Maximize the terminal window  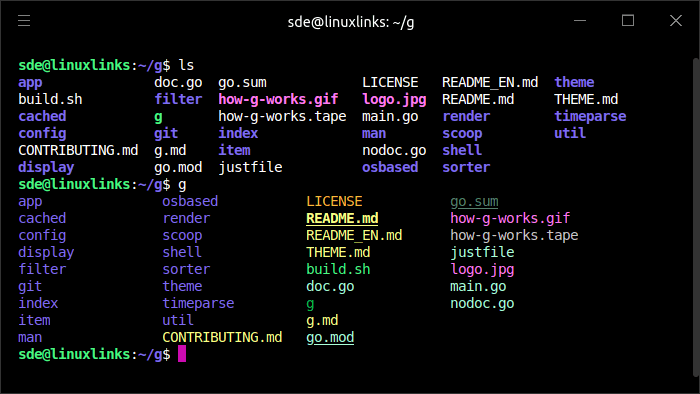pyautogui.click(x=628, y=21)
